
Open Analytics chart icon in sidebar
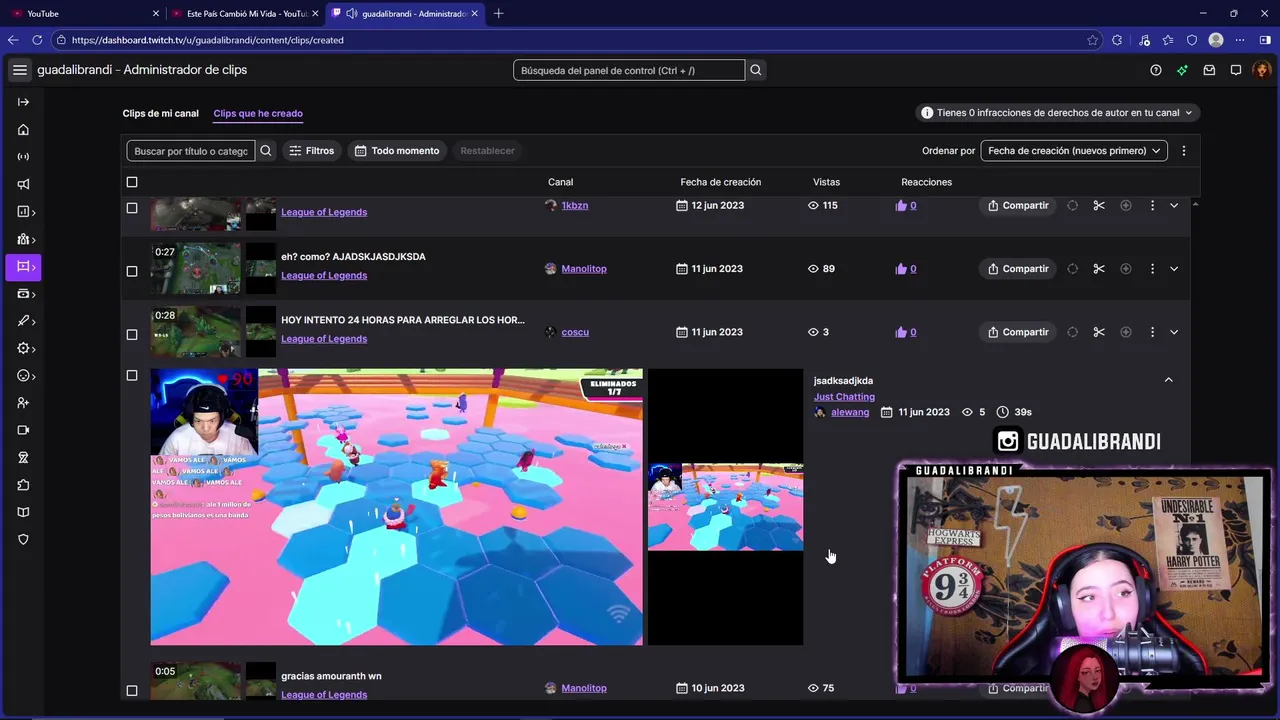pyautogui.click(x=24, y=212)
